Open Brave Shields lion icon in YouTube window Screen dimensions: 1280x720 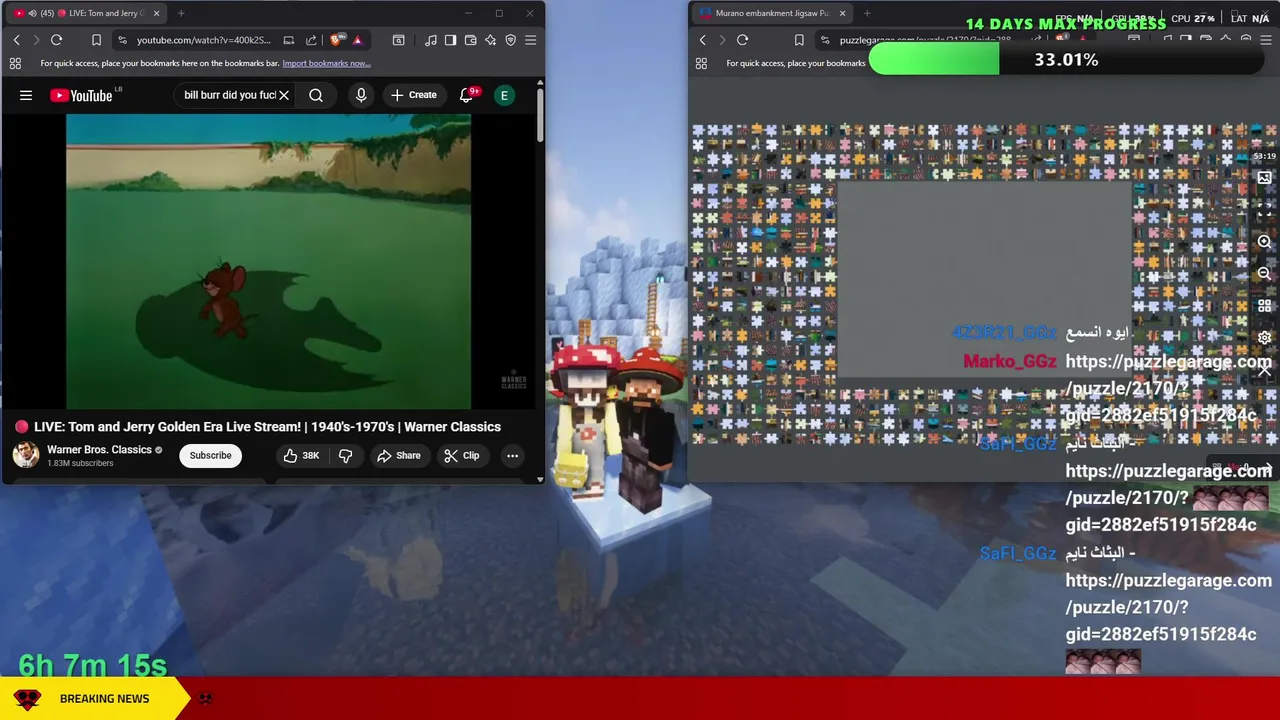[x=336, y=40]
